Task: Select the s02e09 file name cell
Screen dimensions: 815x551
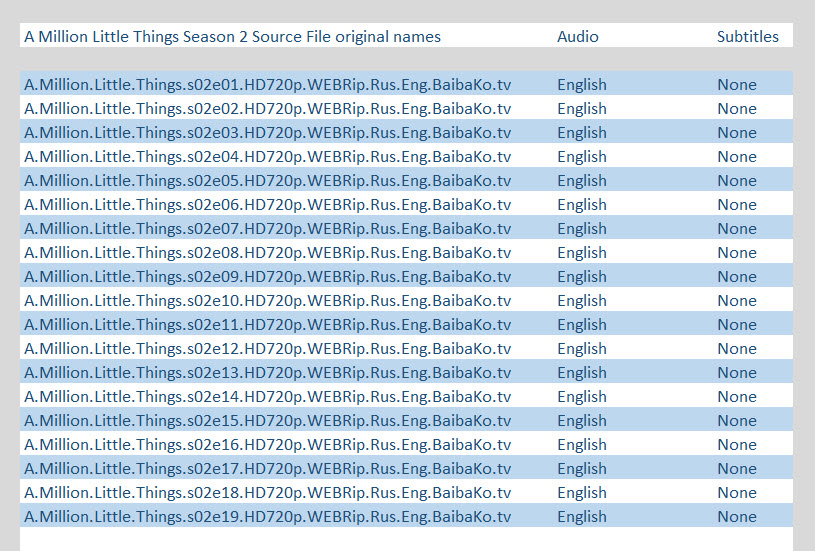Action: pos(268,276)
